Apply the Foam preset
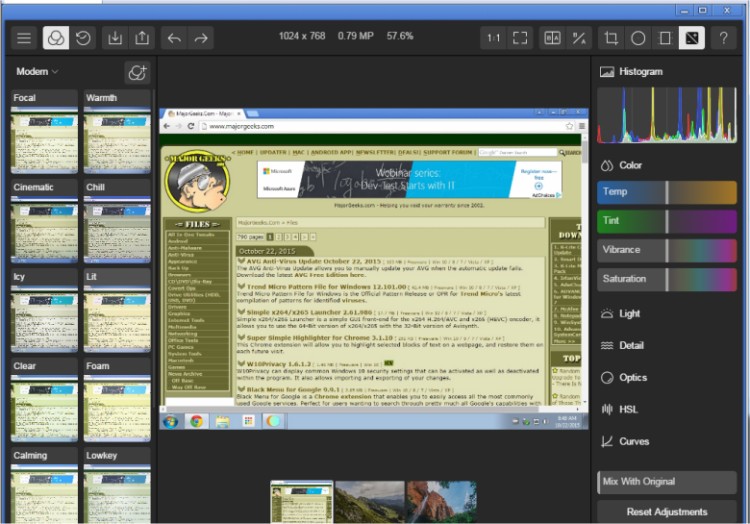The width and height of the screenshot is (750, 524). [117, 400]
